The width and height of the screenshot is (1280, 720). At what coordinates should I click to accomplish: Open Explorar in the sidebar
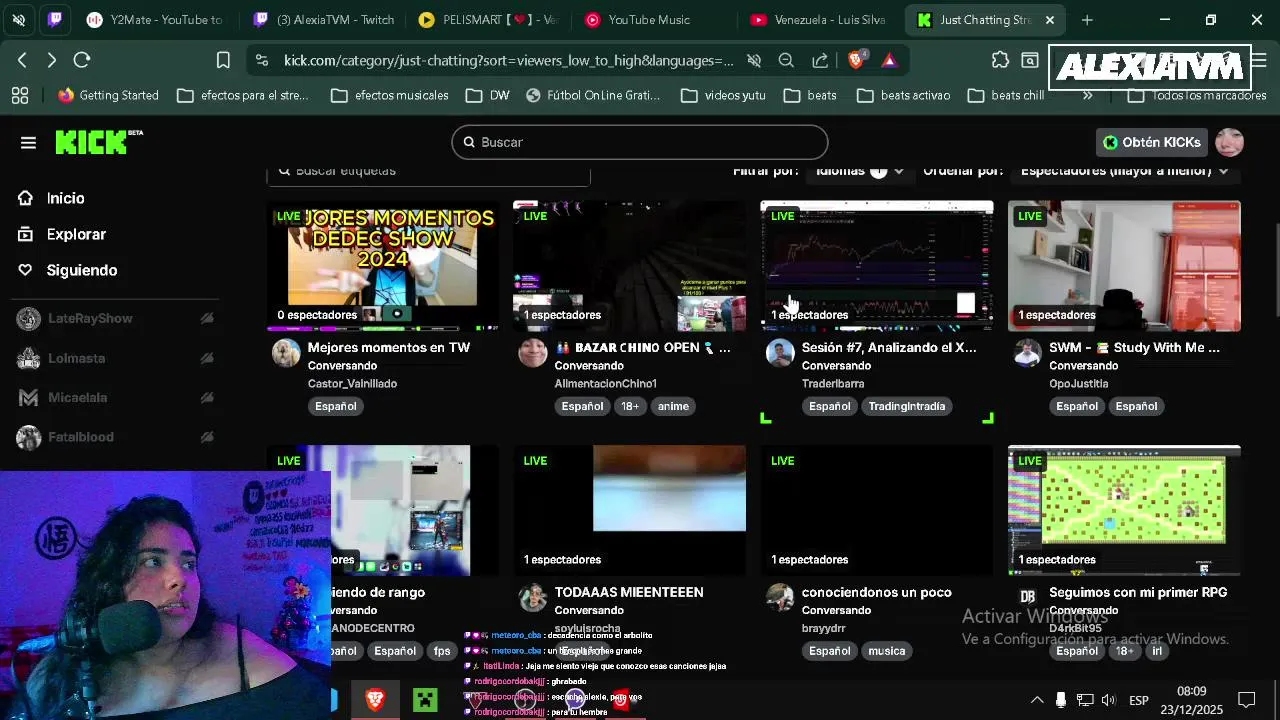click(76, 234)
